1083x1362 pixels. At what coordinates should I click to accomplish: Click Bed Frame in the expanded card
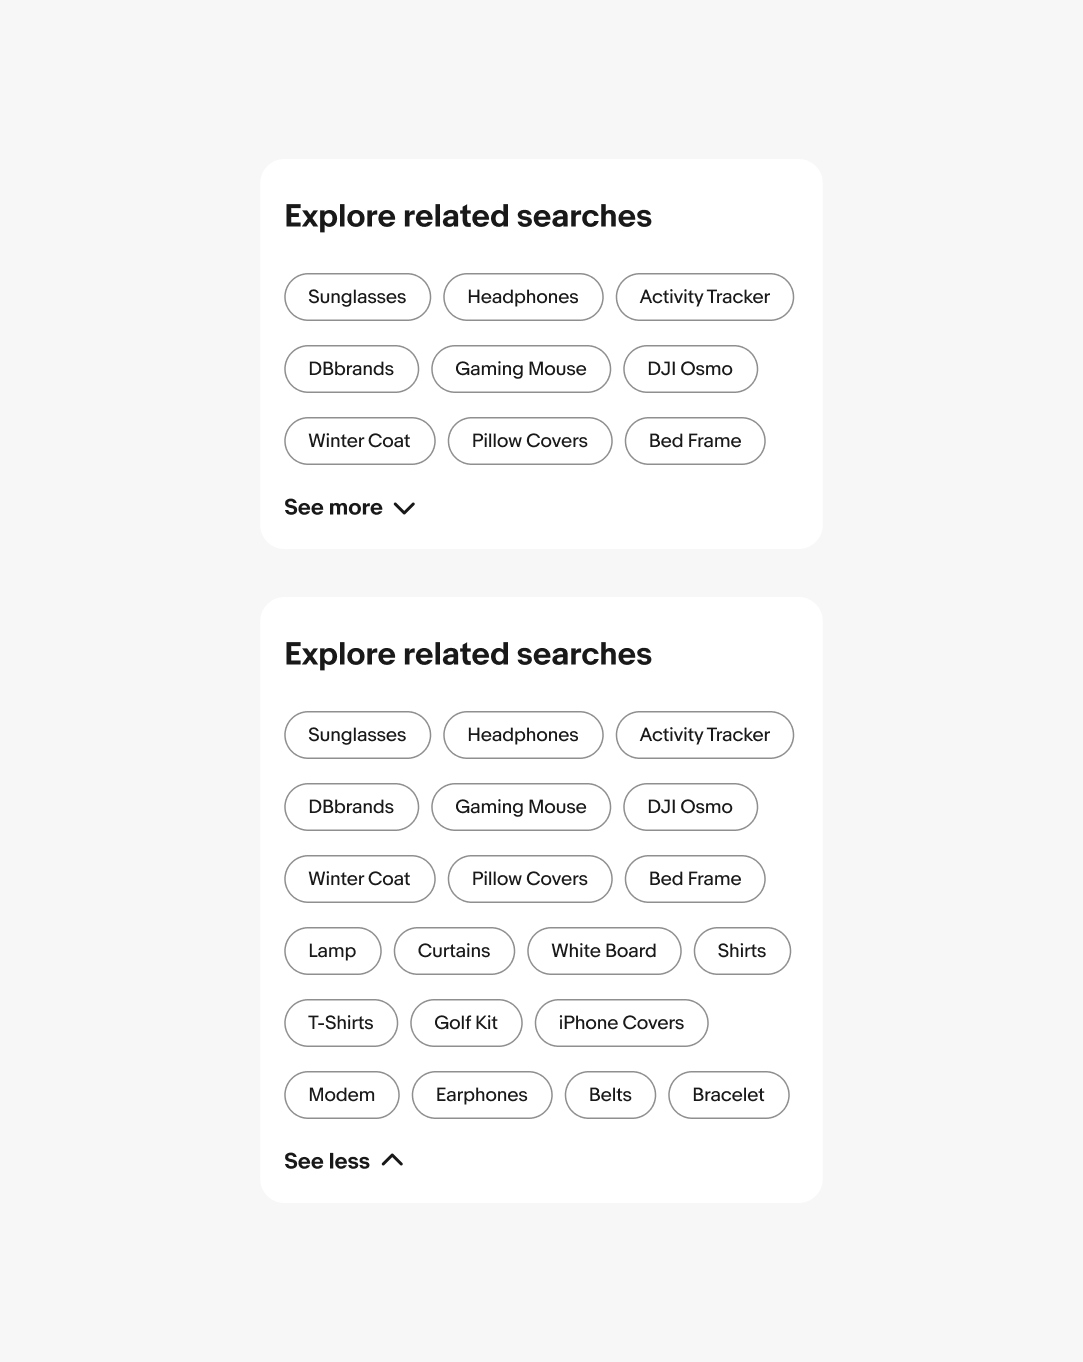[695, 879]
